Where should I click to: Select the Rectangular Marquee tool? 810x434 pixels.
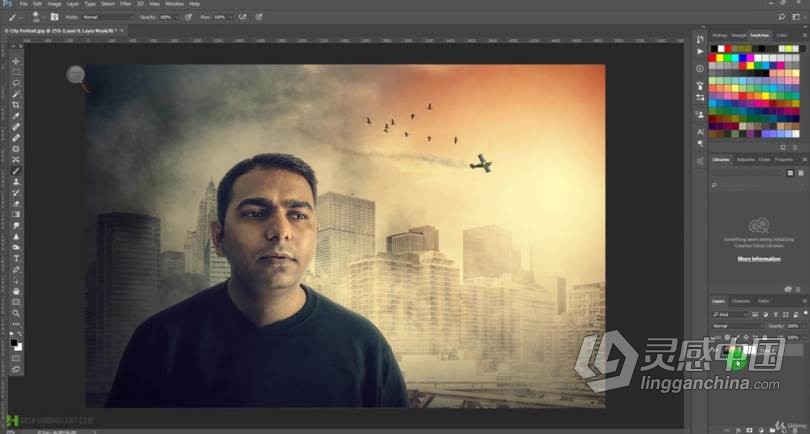(16, 72)
